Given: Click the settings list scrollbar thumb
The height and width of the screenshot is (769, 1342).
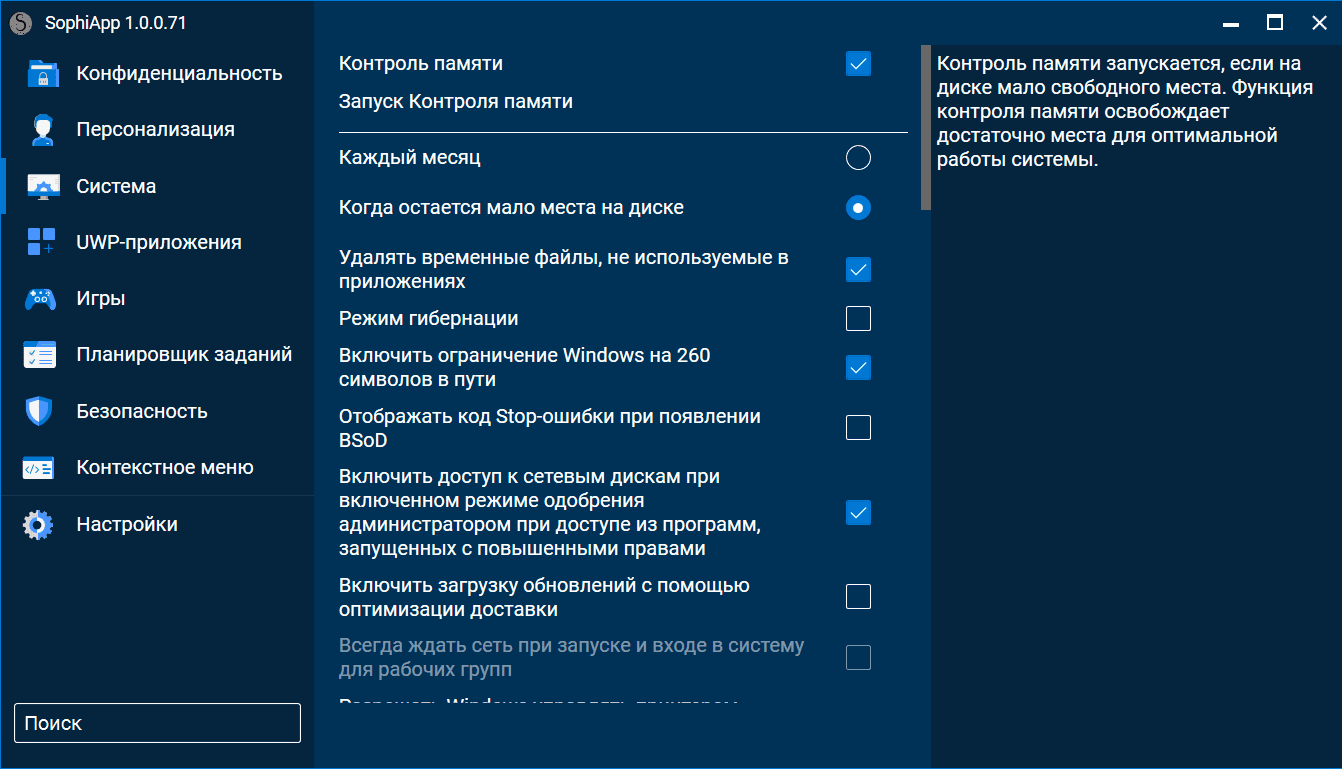Looking at the screenshot, I should pos(926,127).
